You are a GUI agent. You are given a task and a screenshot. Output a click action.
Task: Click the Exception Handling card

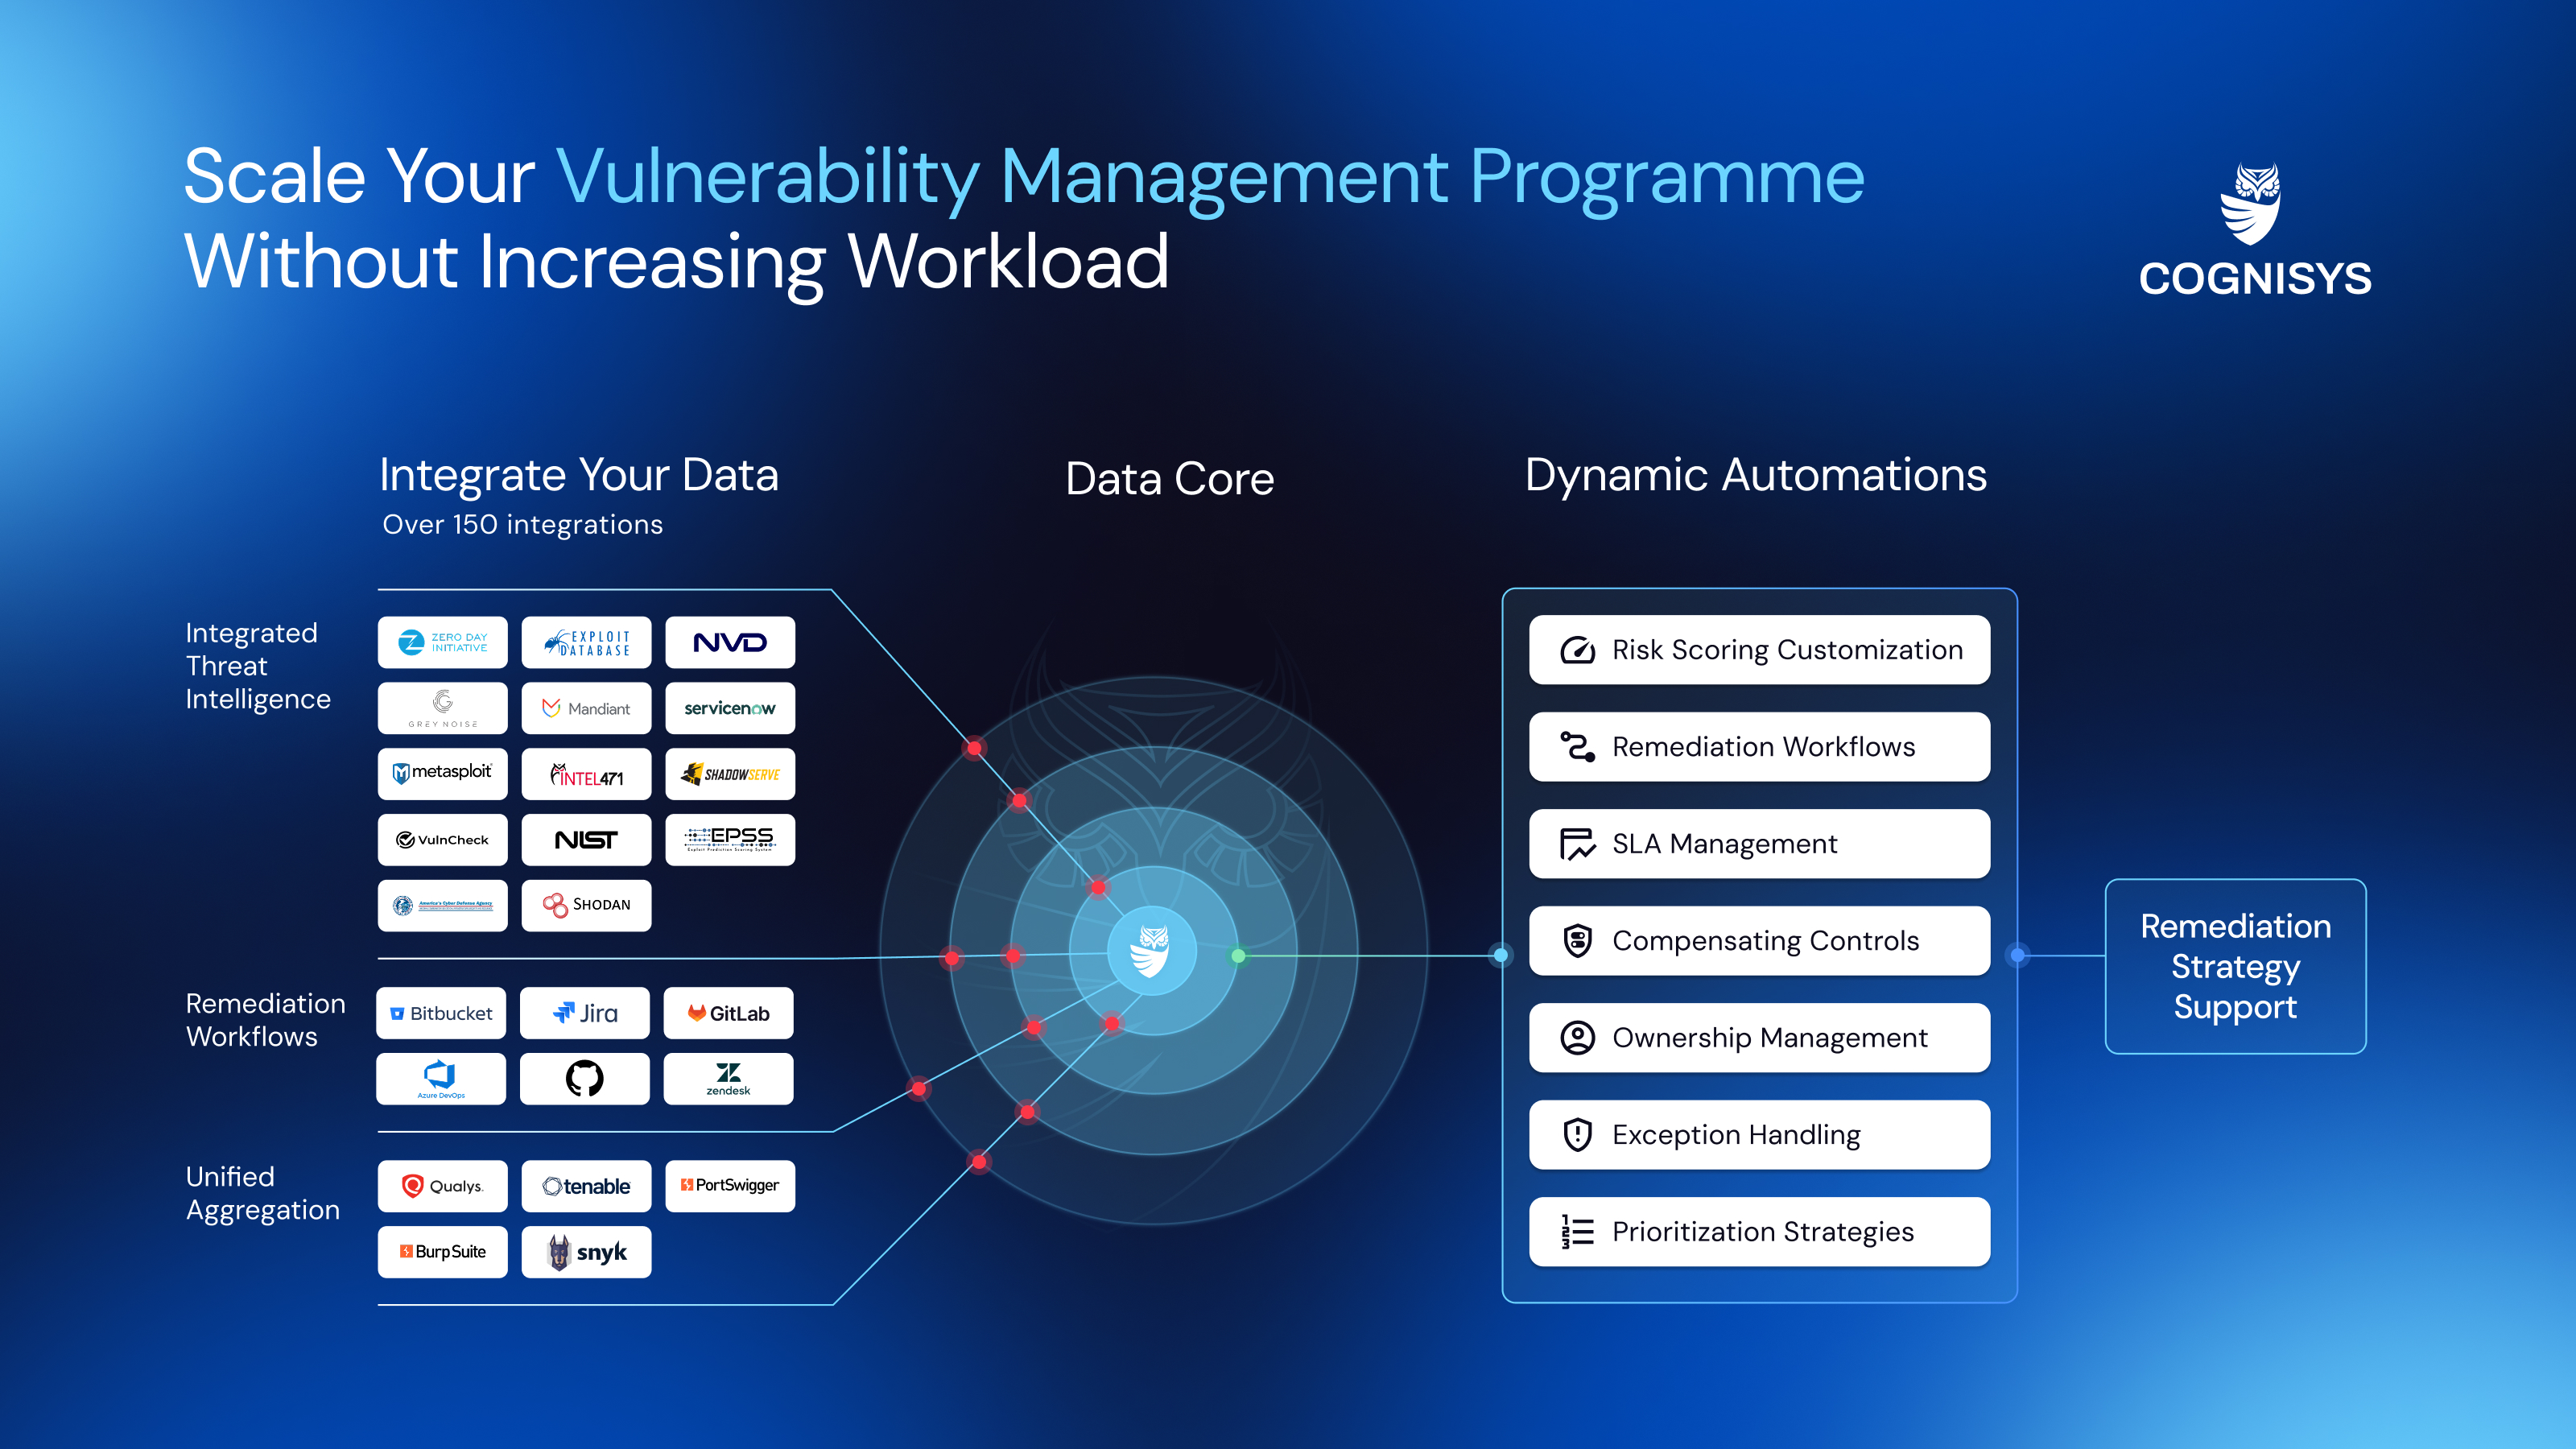(x=1759, y=1135)
